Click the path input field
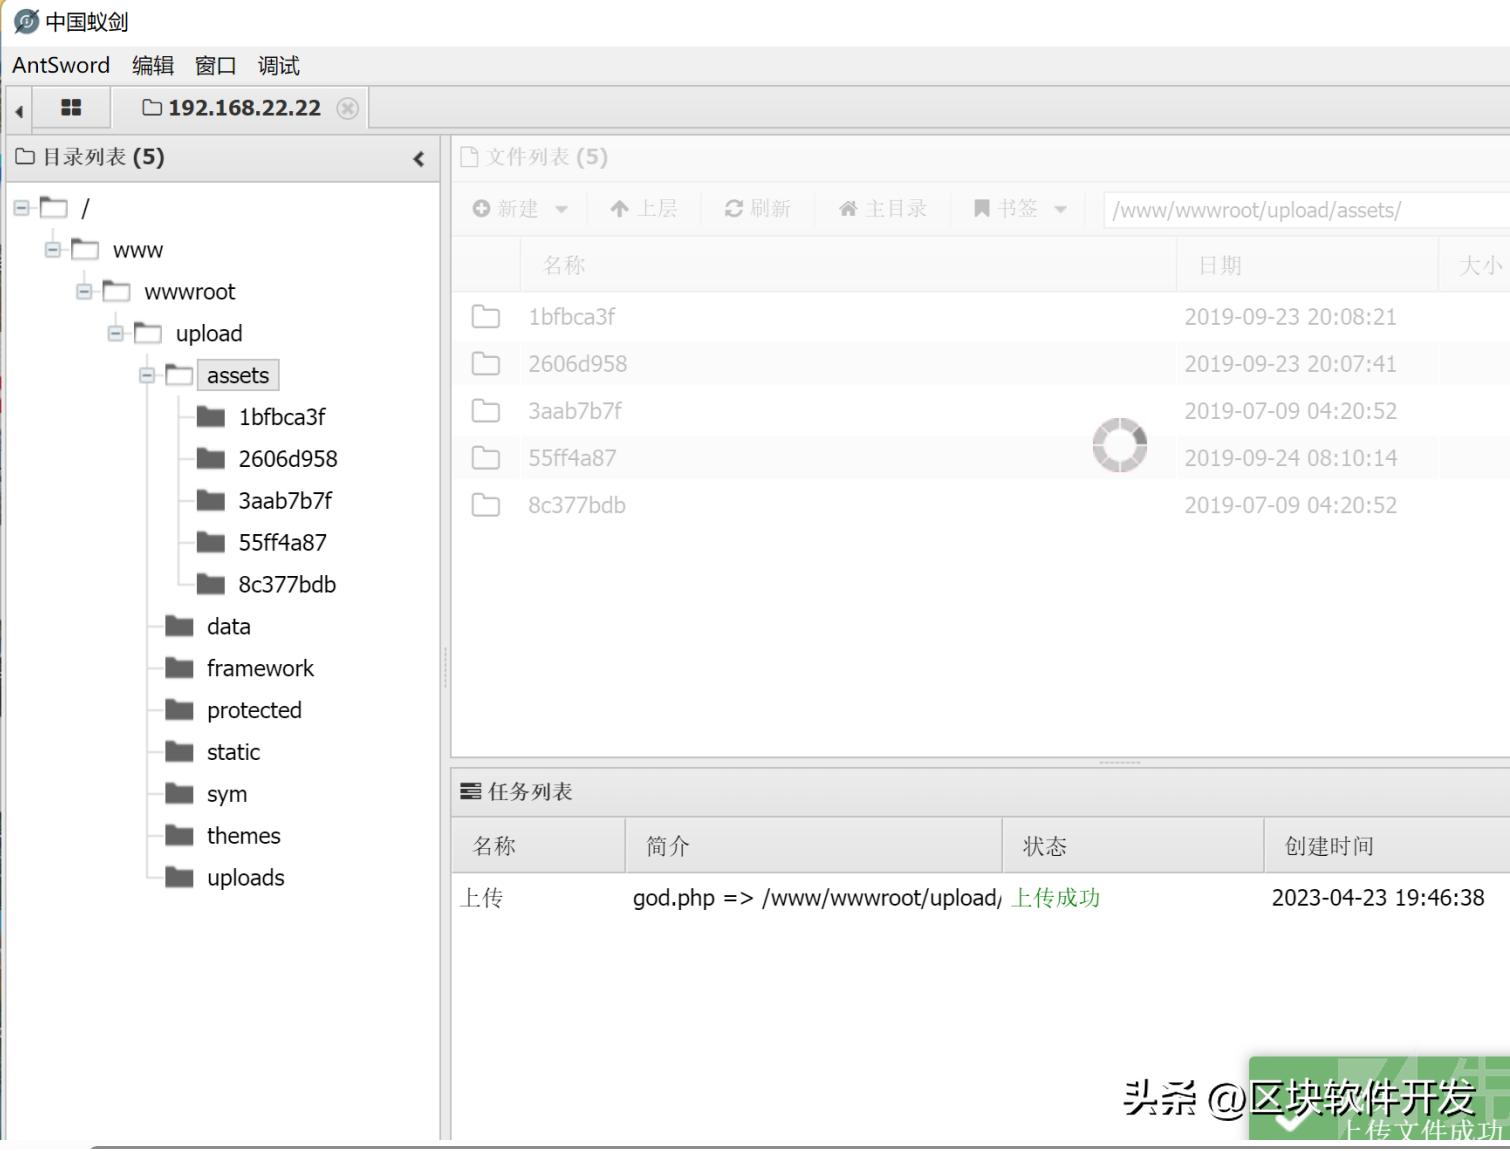This screenshot has width=1510, height=1151. 1300,210
